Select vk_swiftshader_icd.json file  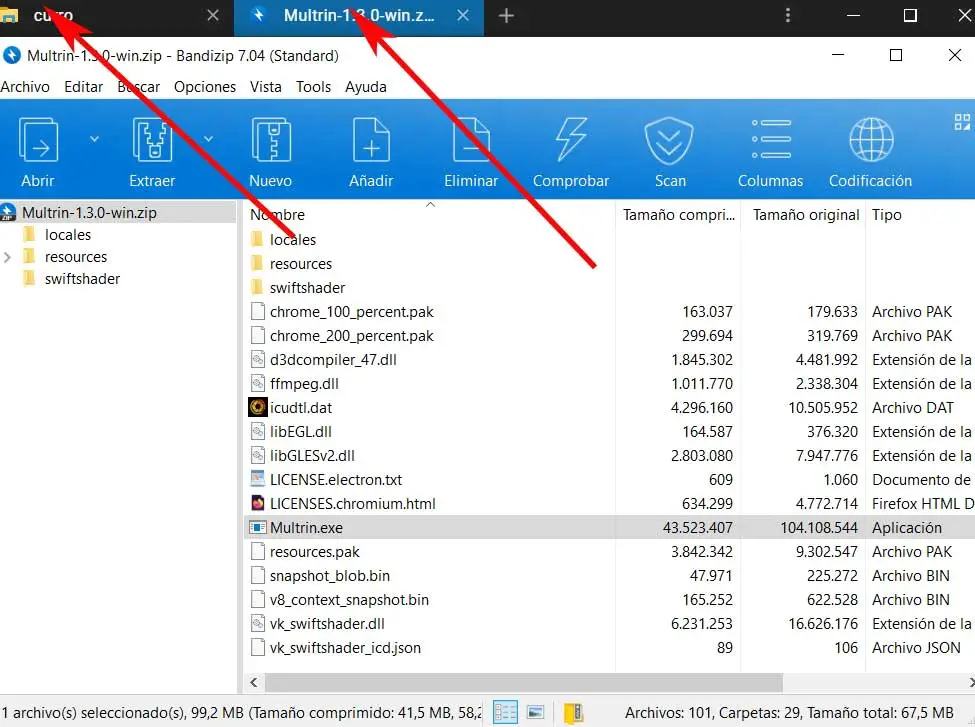pyautogui.click(x=345, y=648)
